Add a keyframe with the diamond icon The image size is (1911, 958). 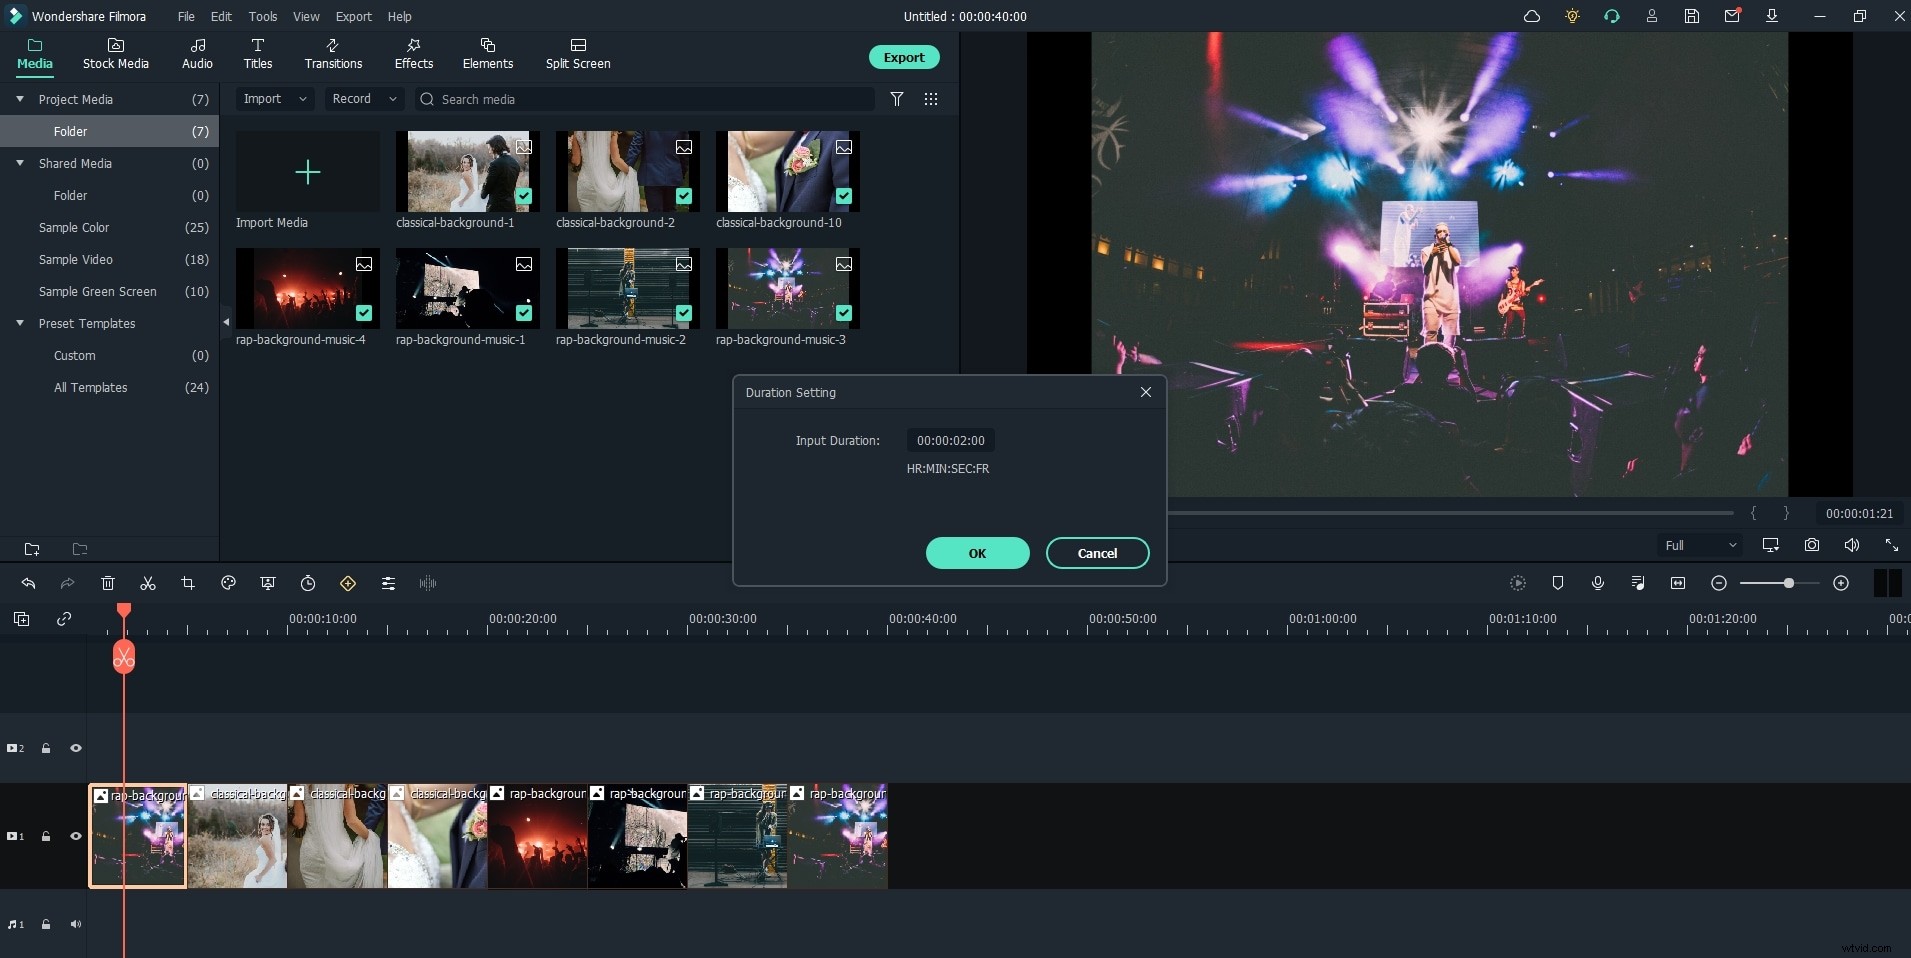pos(349,583)
